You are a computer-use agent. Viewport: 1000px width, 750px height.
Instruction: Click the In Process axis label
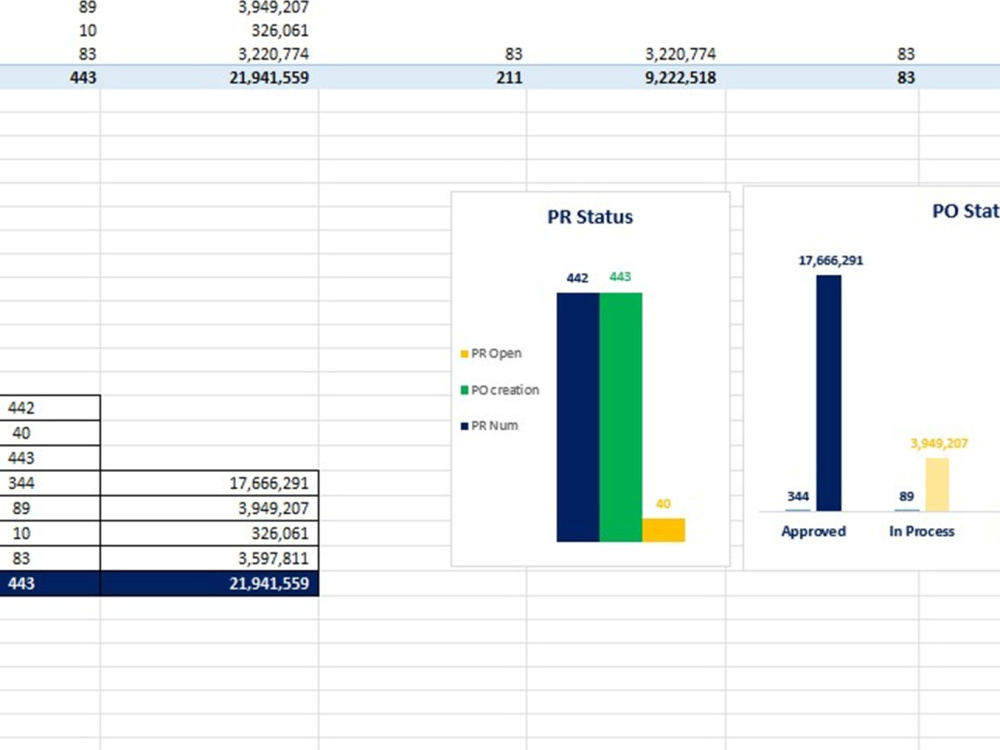tap(922, 531)
